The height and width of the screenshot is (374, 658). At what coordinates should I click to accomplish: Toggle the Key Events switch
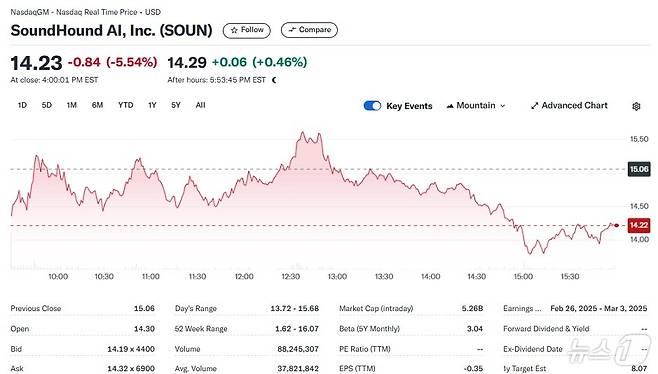coord(372,106)
